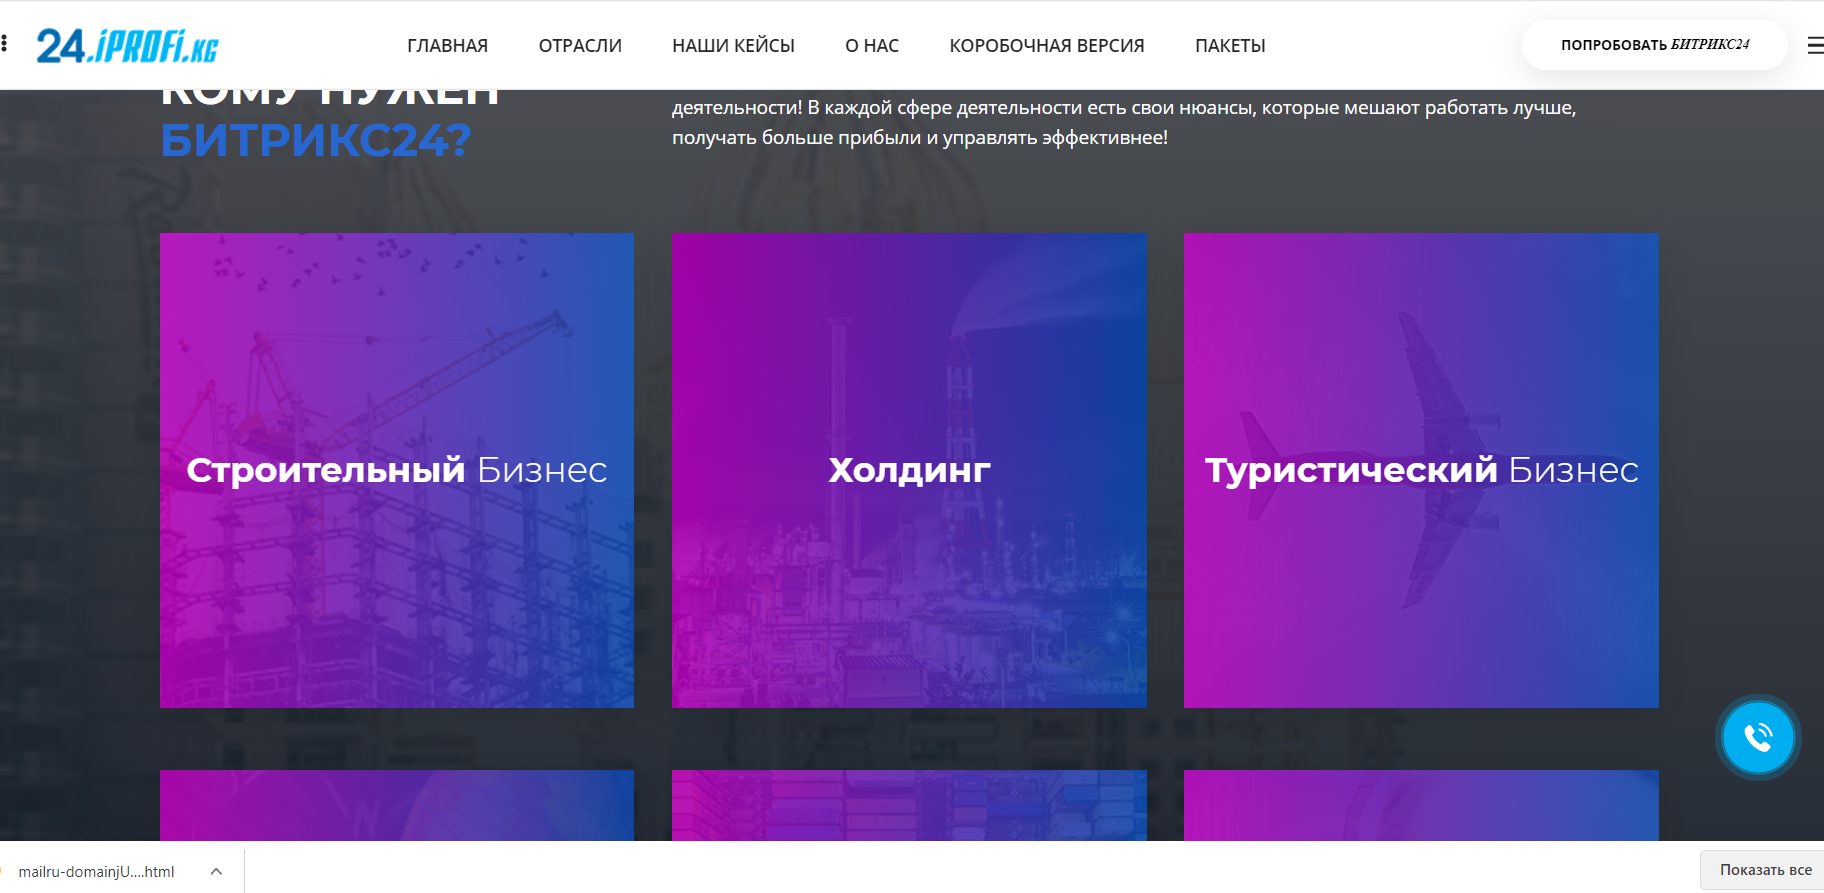This screenshot has width=1824, height=893.
Task: Open the О НАС menu item
Action: pos(872,46)
